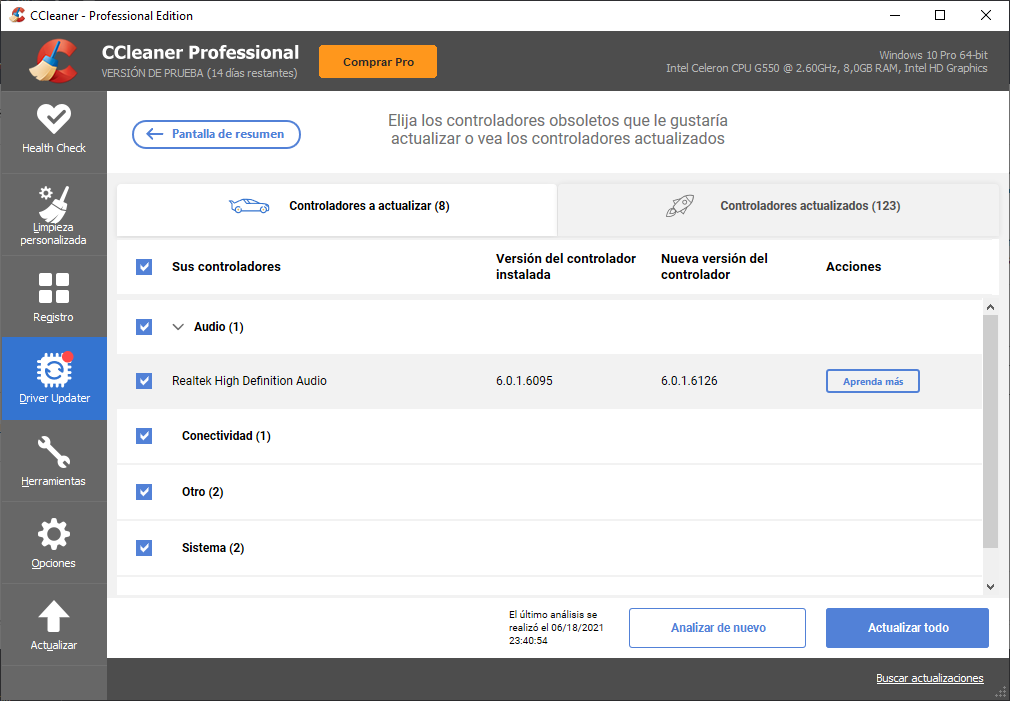Click Nueva versión del controlador header
Screen dimensions: 1010x701
tap(714, 267)
